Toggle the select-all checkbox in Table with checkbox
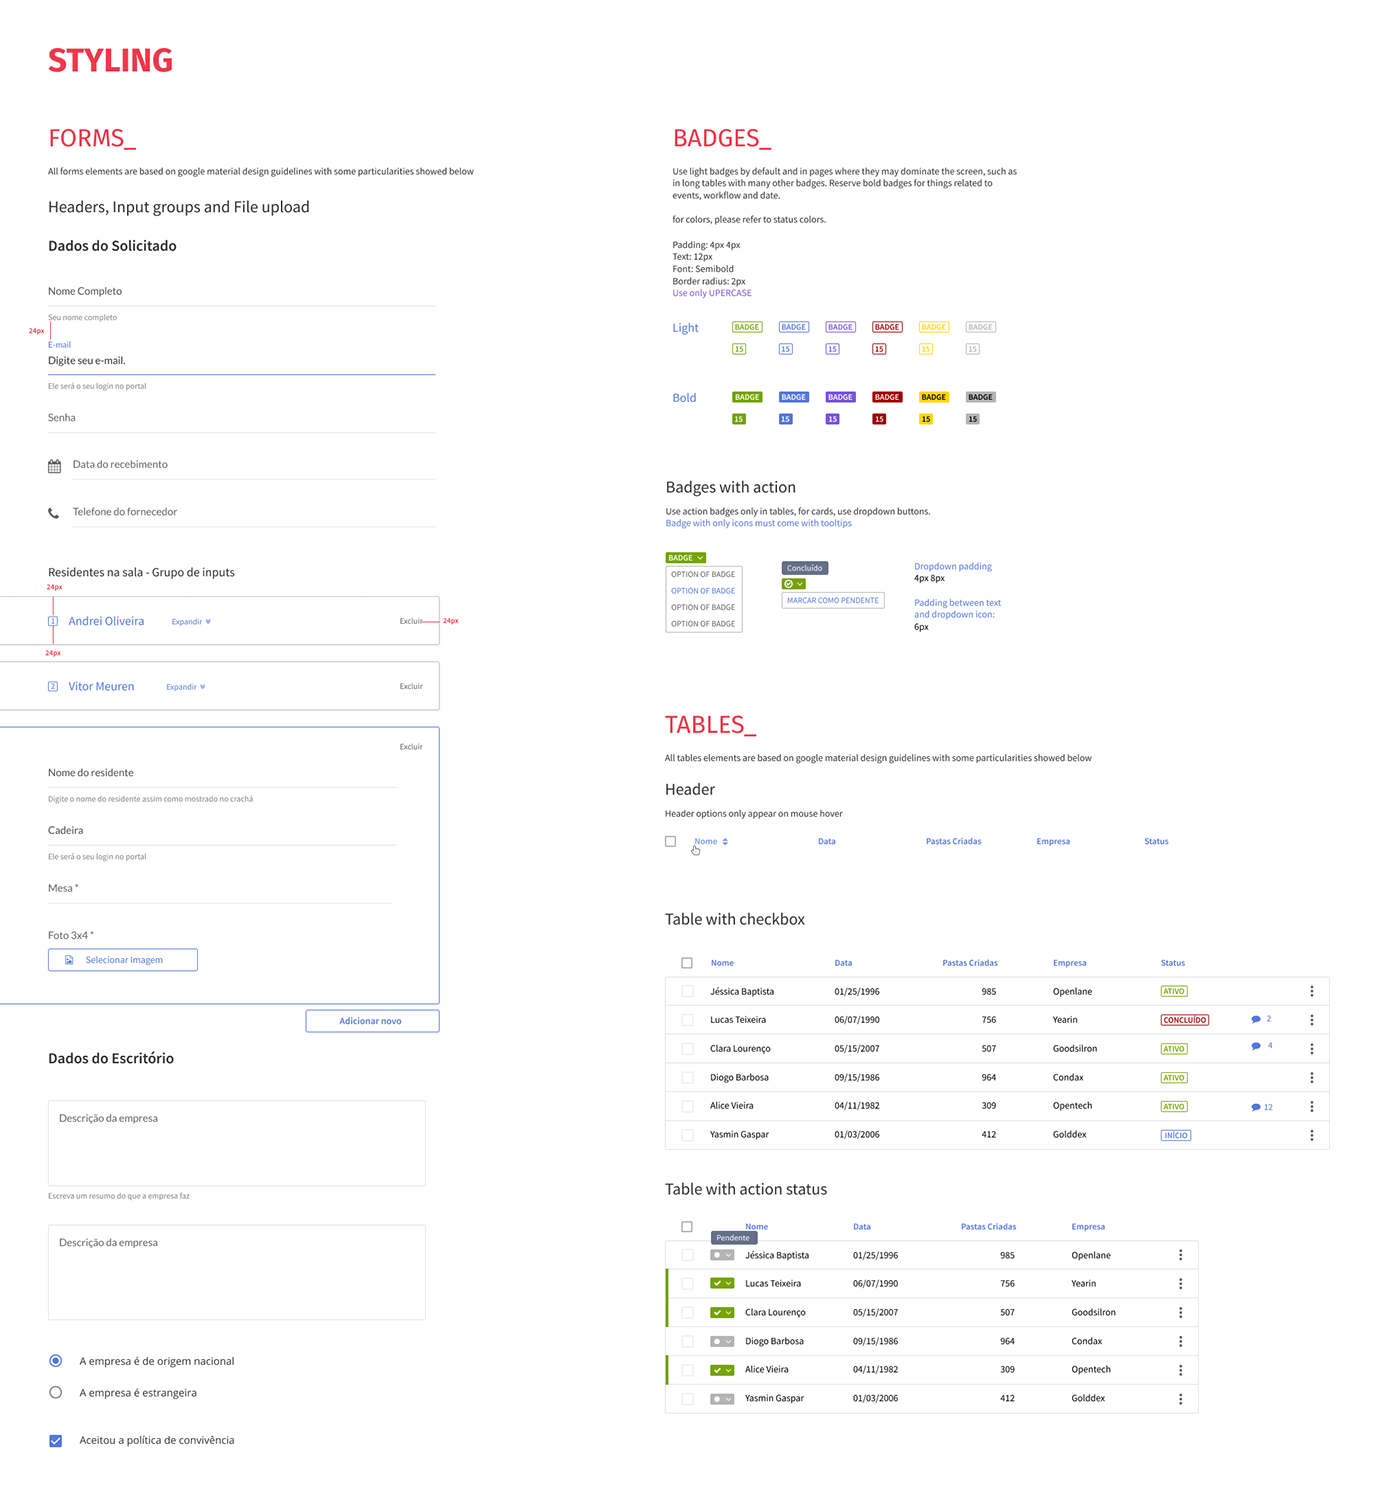The height and width of the screenshot is (1485, 1400). coord(687,963)
